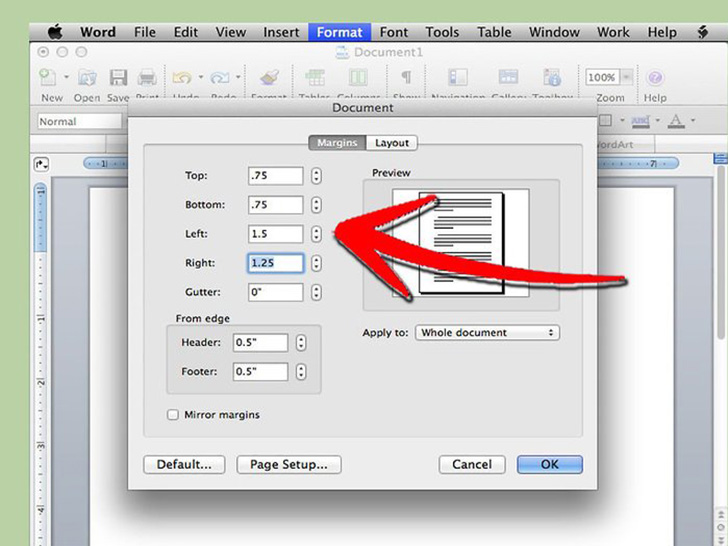Click the tab selector at ruler corner
This screenshot has height=546, width=728.
41,164
